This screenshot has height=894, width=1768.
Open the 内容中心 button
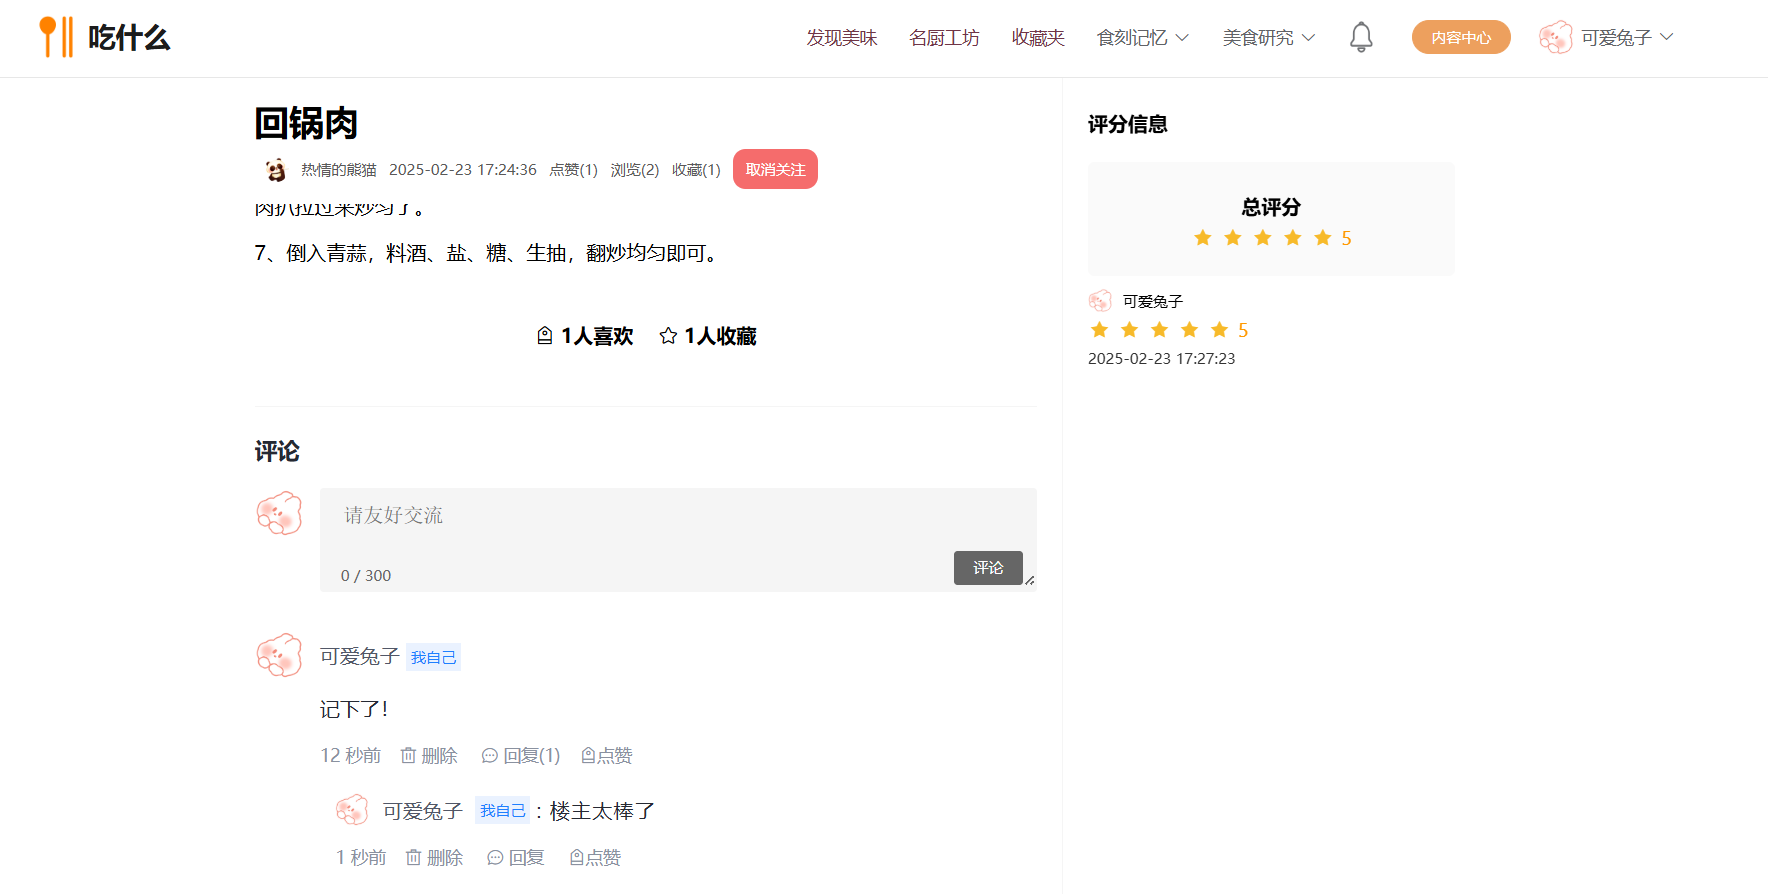tap(1461, 37)
